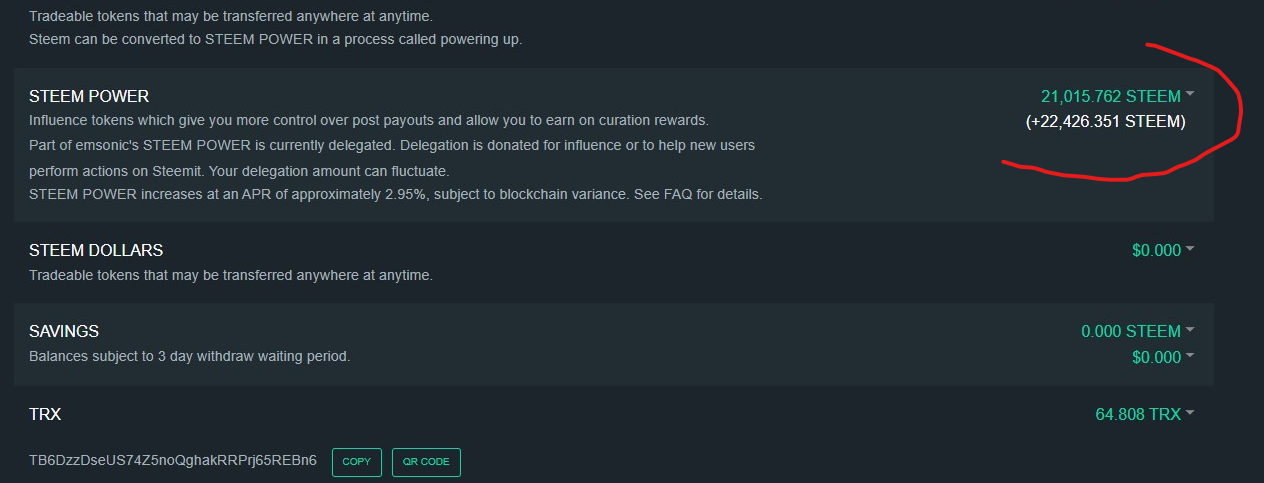Open the STEEM DOLLARS $0.000 amount menu

pos(1156,250)
